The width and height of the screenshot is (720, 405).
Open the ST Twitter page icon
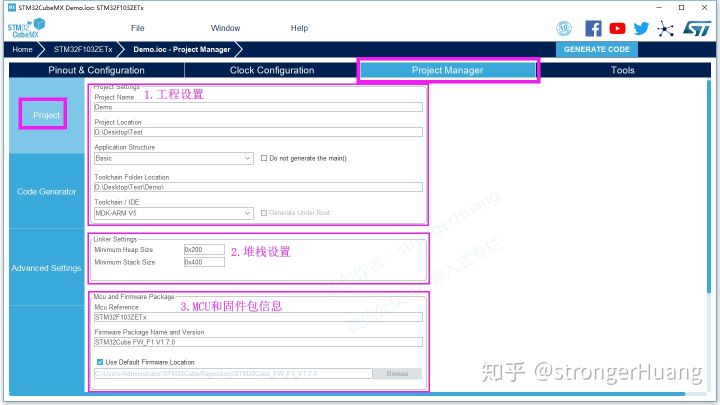641,28
